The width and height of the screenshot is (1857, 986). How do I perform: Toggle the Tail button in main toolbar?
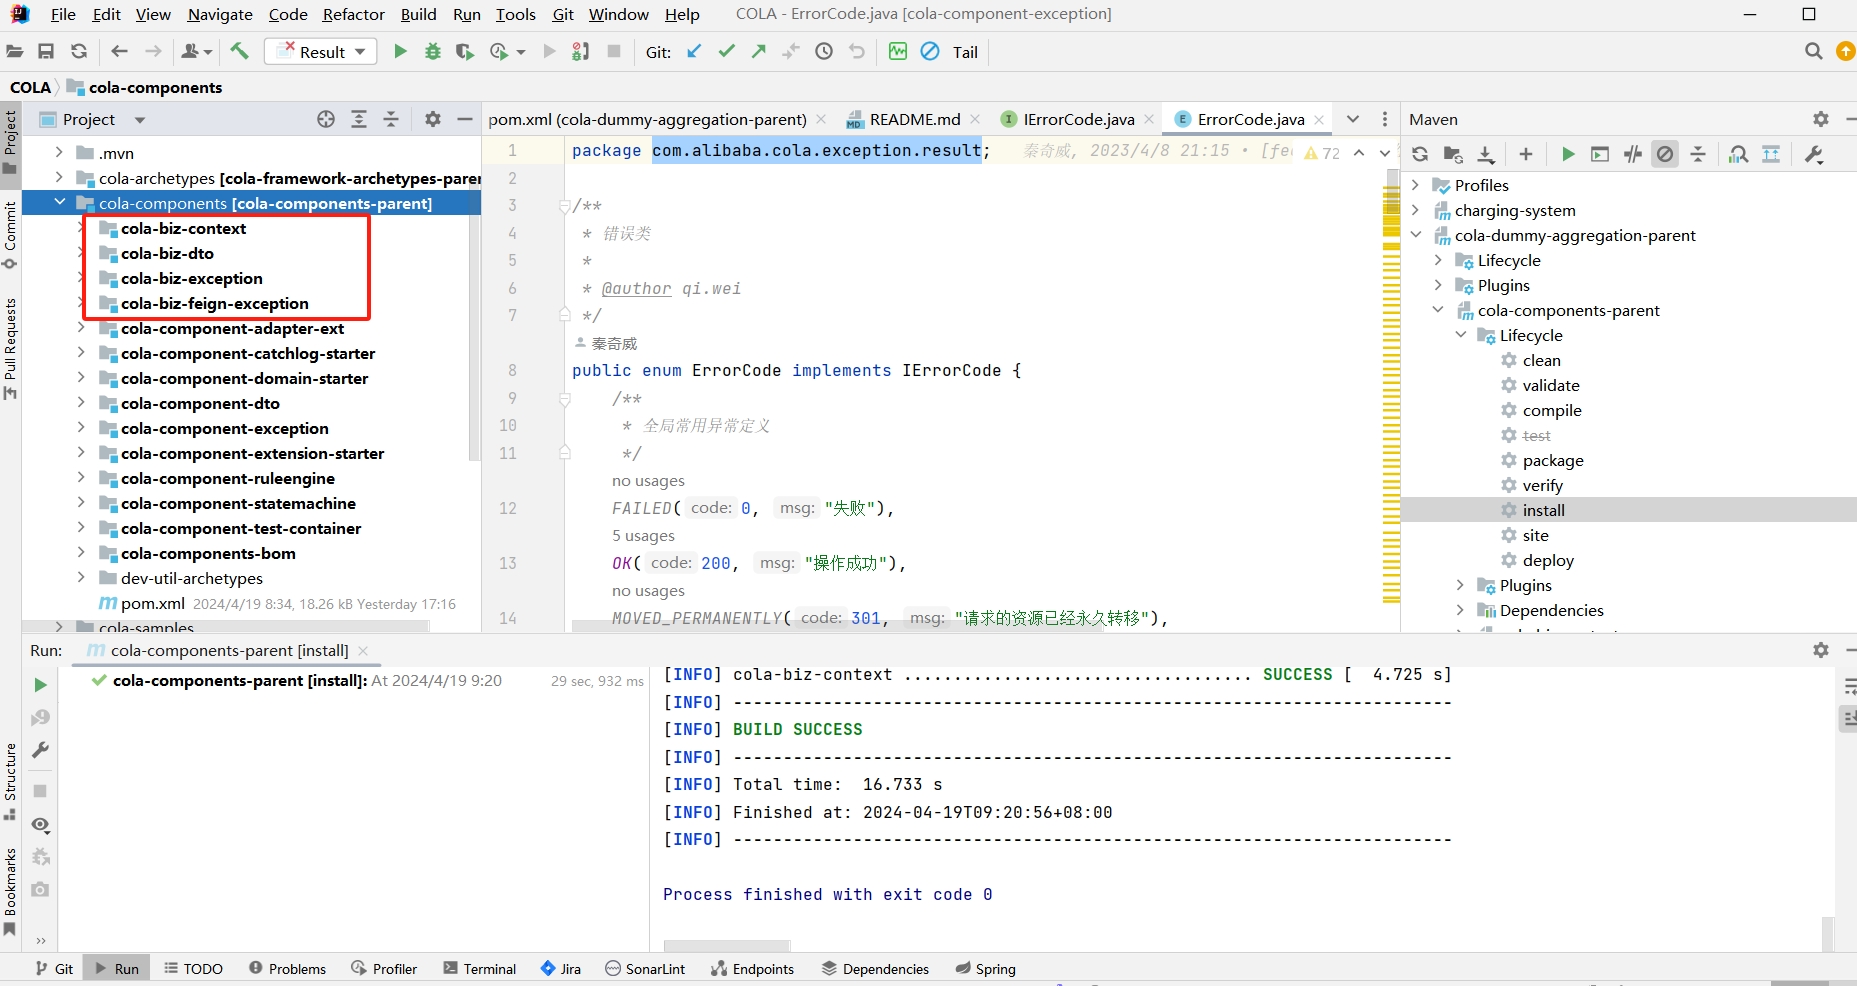click(x=965, y=52)
